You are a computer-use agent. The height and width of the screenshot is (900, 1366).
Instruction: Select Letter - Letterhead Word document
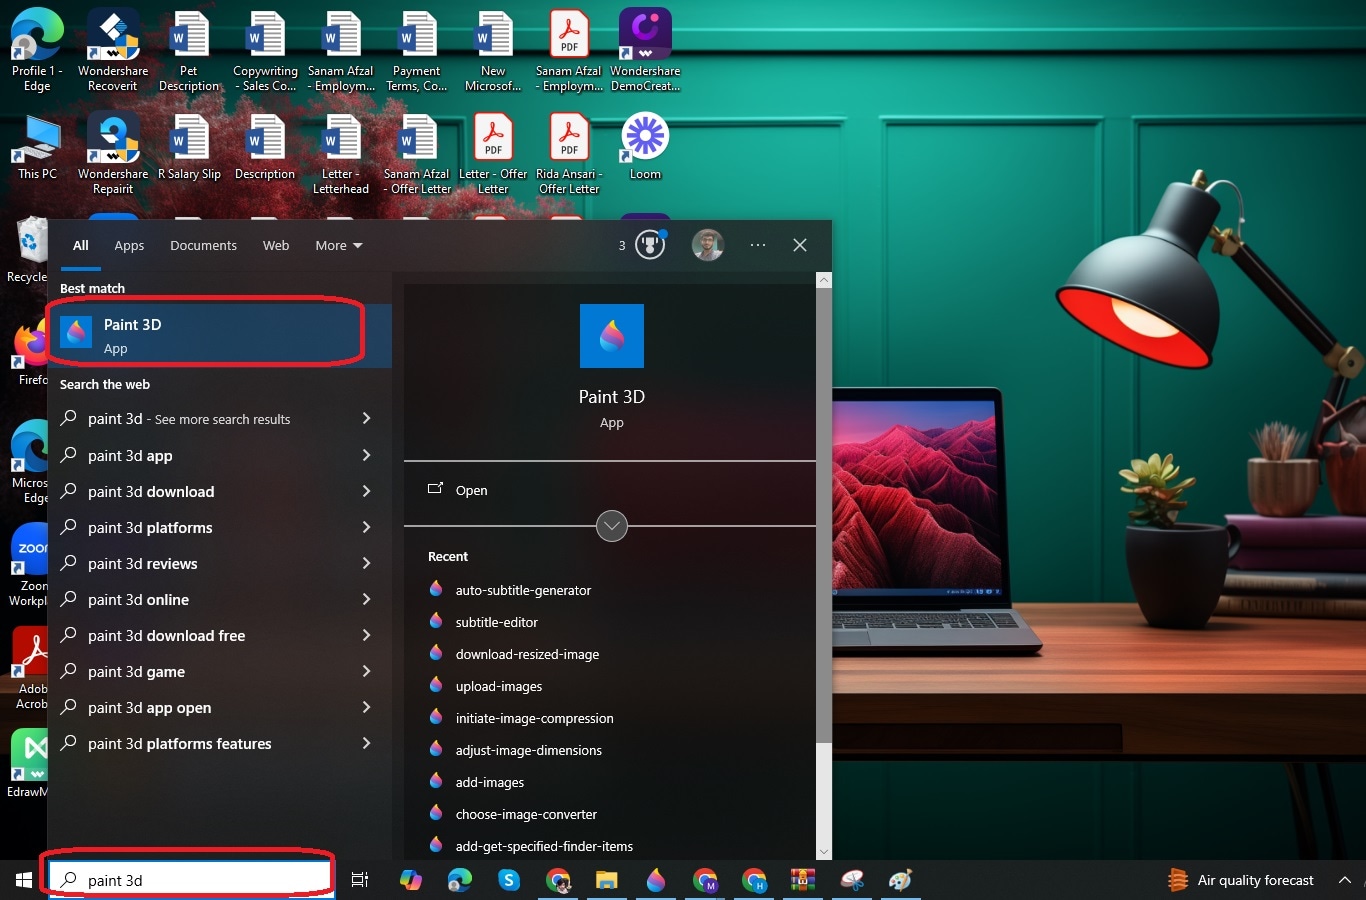pos(341,153)
